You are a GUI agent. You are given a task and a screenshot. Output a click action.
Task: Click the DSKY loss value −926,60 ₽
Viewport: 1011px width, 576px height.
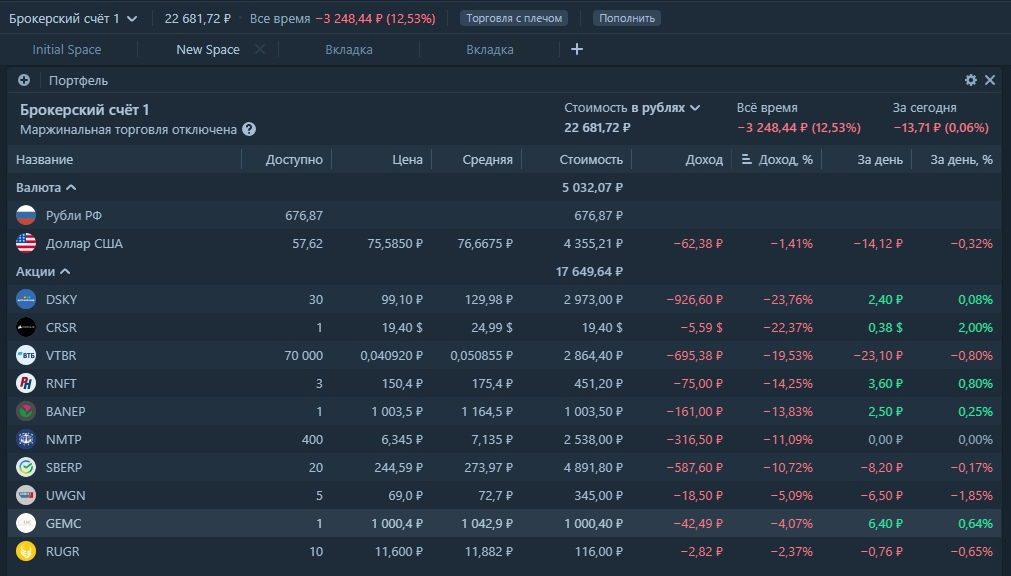pos(694,299)
